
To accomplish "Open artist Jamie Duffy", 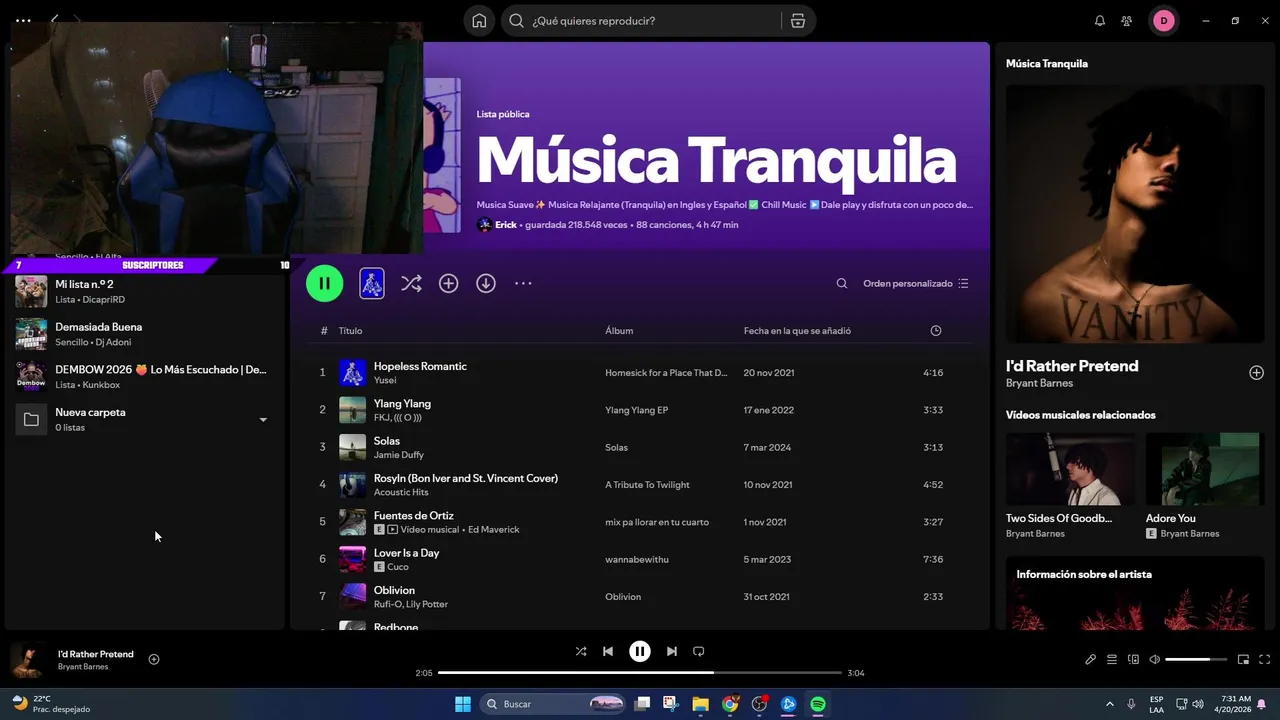I will tap(399, 455).
